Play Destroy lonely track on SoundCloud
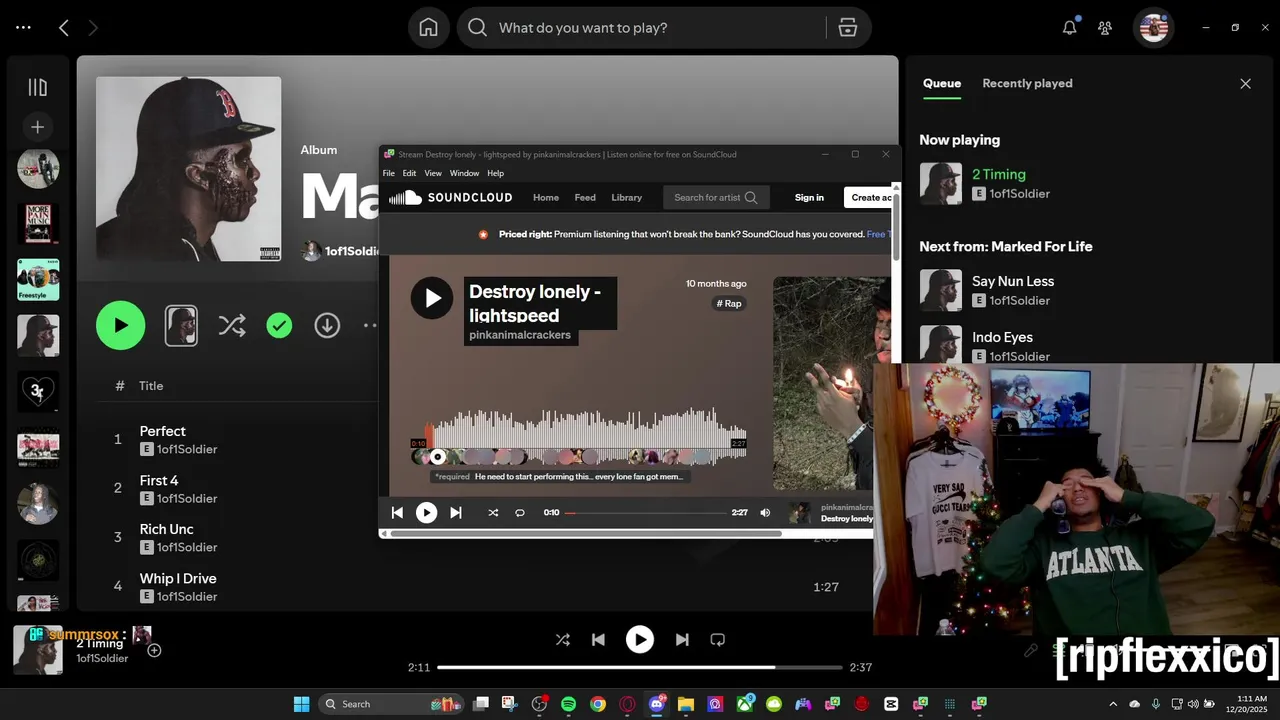This screenshot has height=720, width=1280. pos(432,298)
